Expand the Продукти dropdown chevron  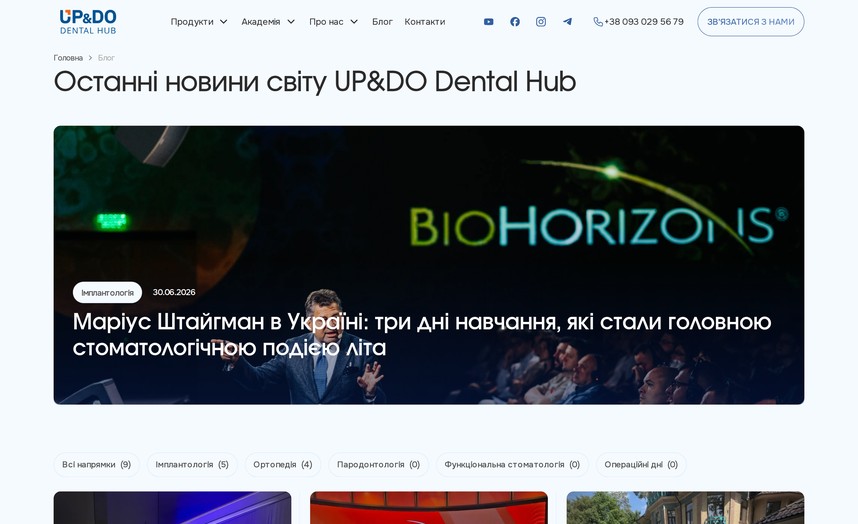pyautogui.click(x=223, y=22)
